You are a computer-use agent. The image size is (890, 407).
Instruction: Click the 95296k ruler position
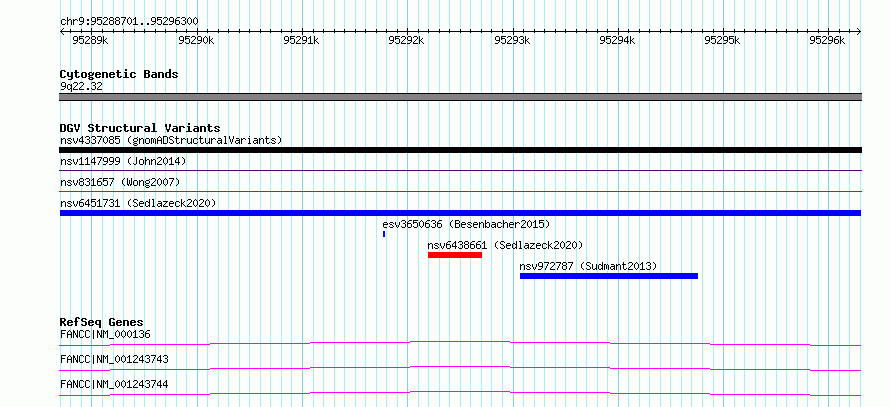point(827,40)
